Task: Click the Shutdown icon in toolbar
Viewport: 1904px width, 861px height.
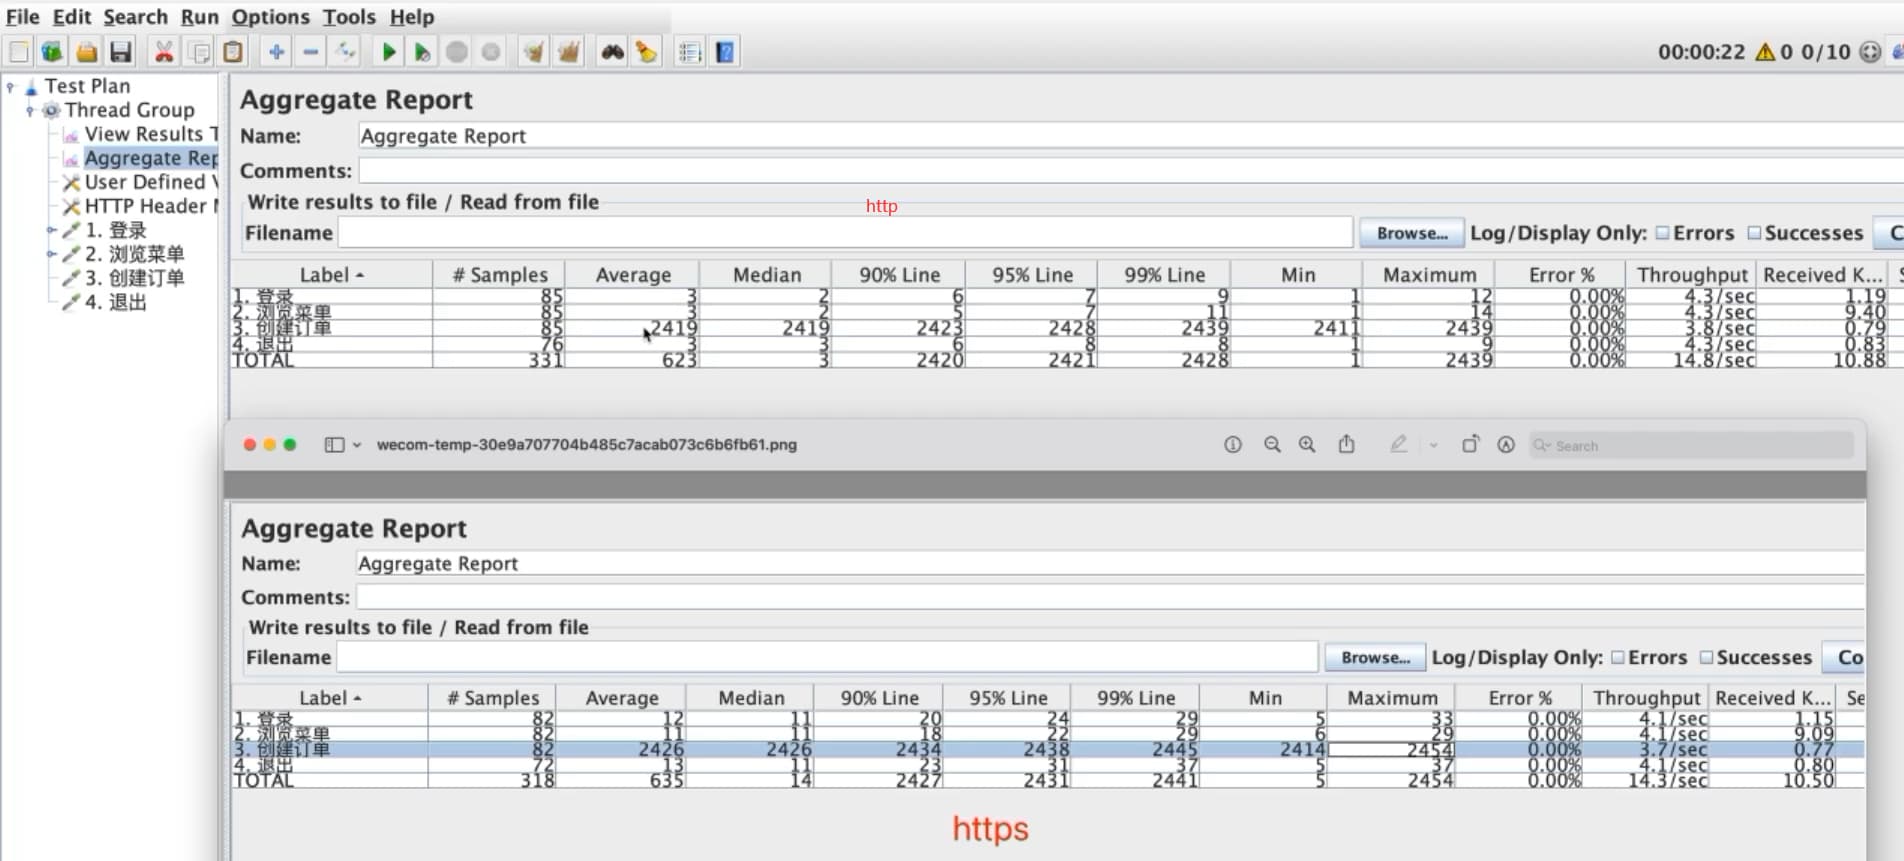Action: click(x=491, y=52)
